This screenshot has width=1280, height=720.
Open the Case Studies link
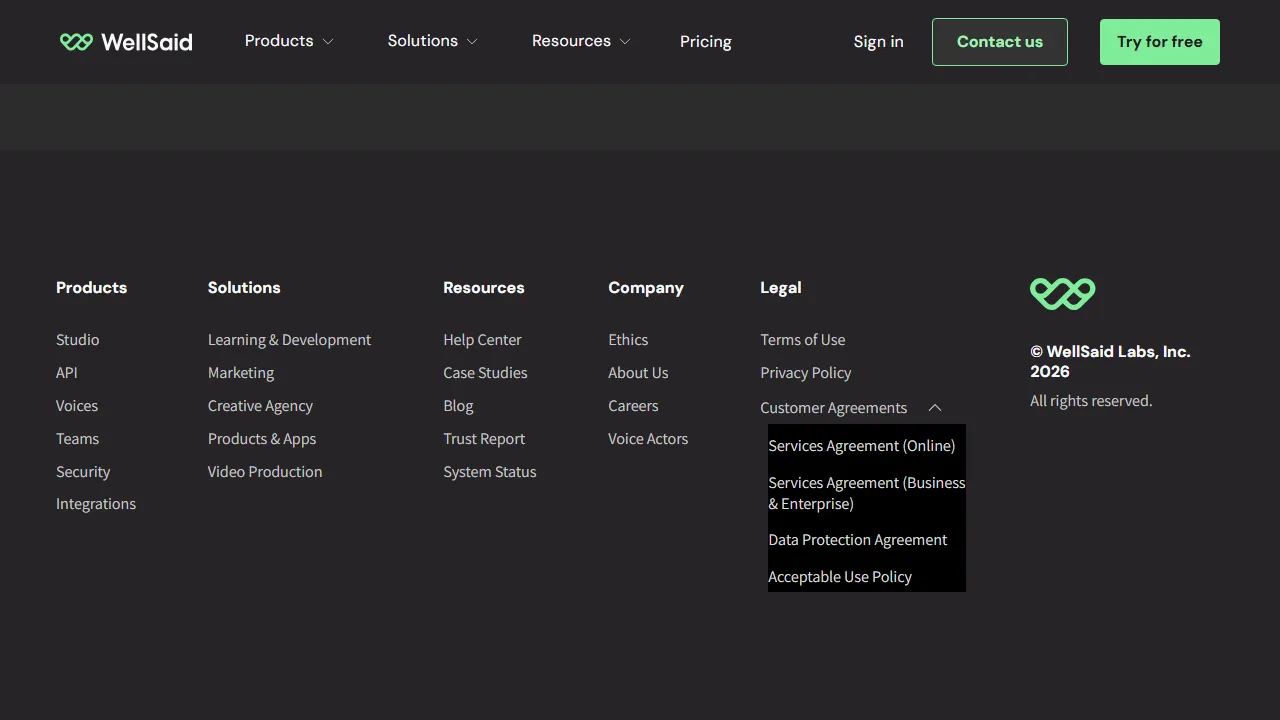click(x=485, y=373)
